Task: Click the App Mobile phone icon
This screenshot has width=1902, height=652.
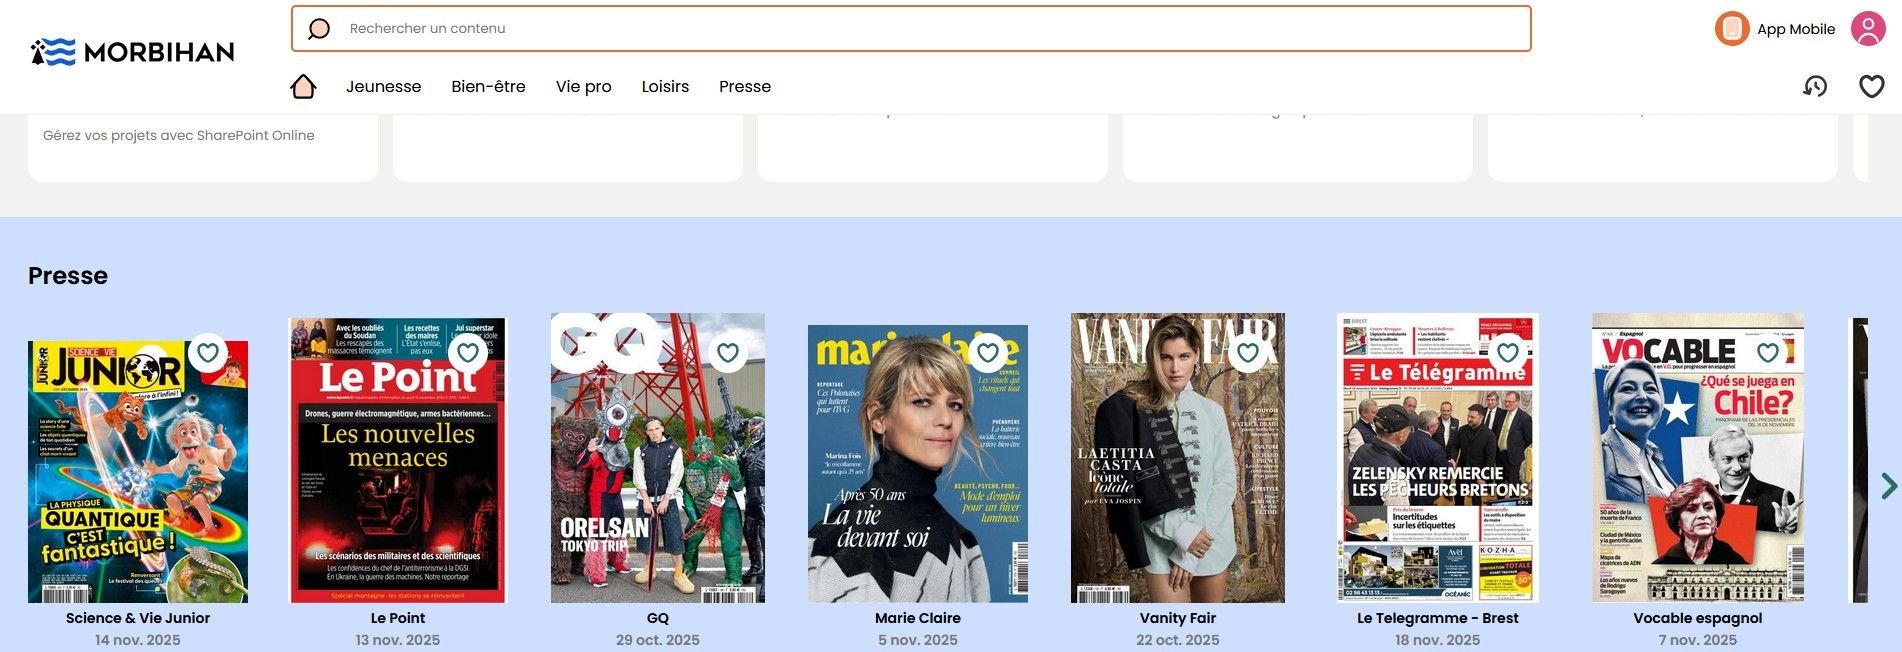Action: click(1732, 29)
